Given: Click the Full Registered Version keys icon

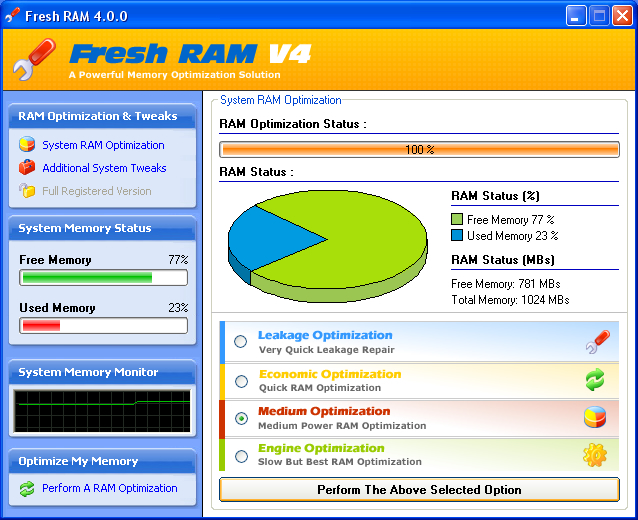Looking at the screenshot, I should tap(27, 190).
